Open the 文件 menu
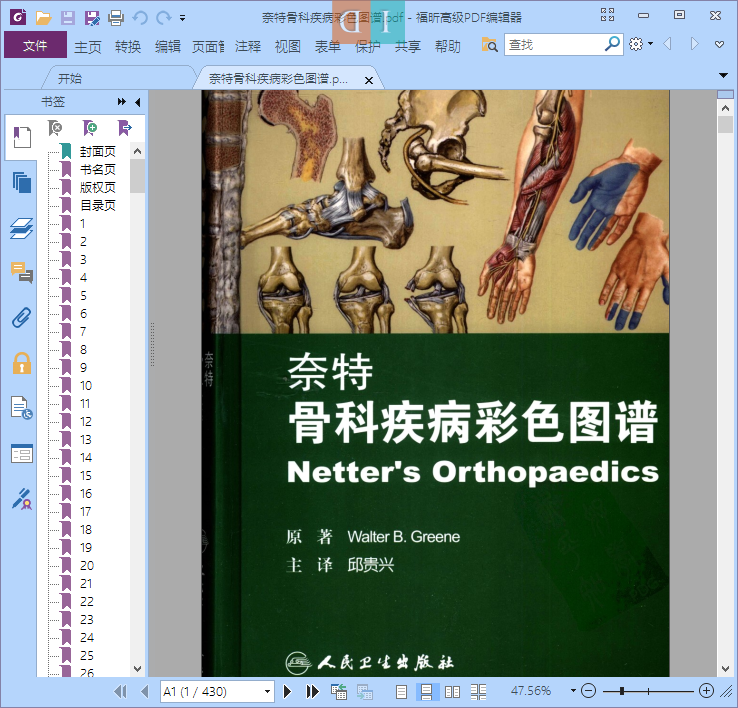This screenshot has width=738, height=708. [x=35, y=45]
